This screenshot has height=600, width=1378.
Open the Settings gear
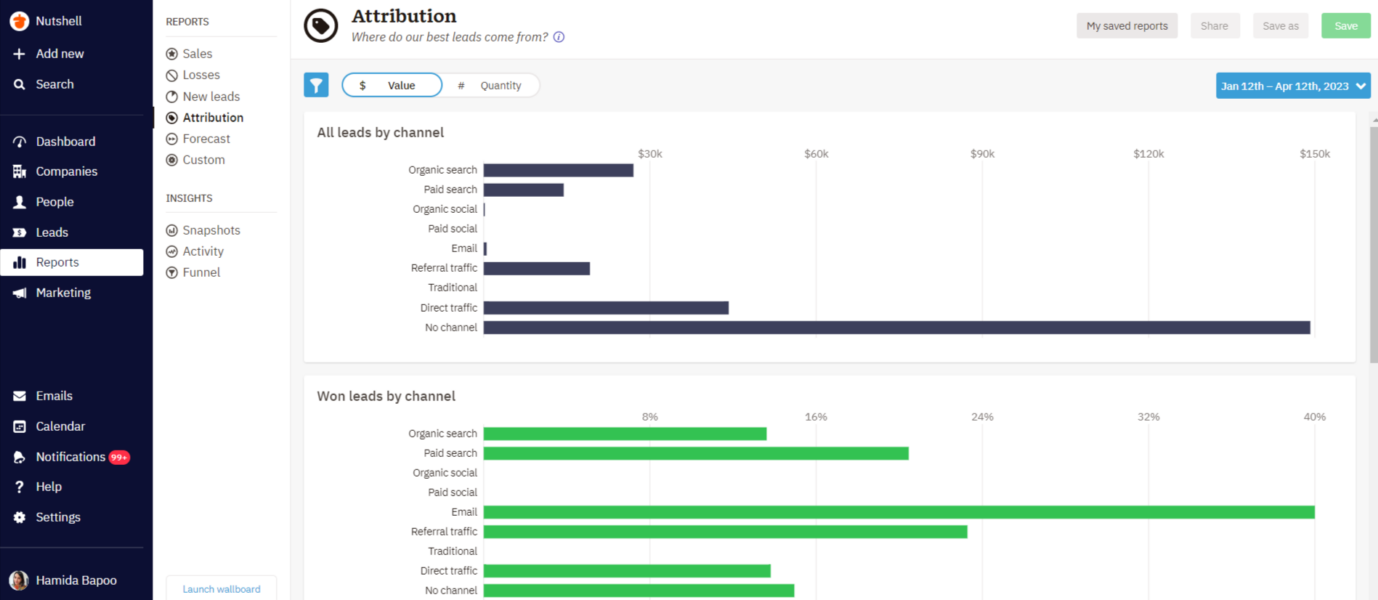pyautogui.click(x=58, y=517)
